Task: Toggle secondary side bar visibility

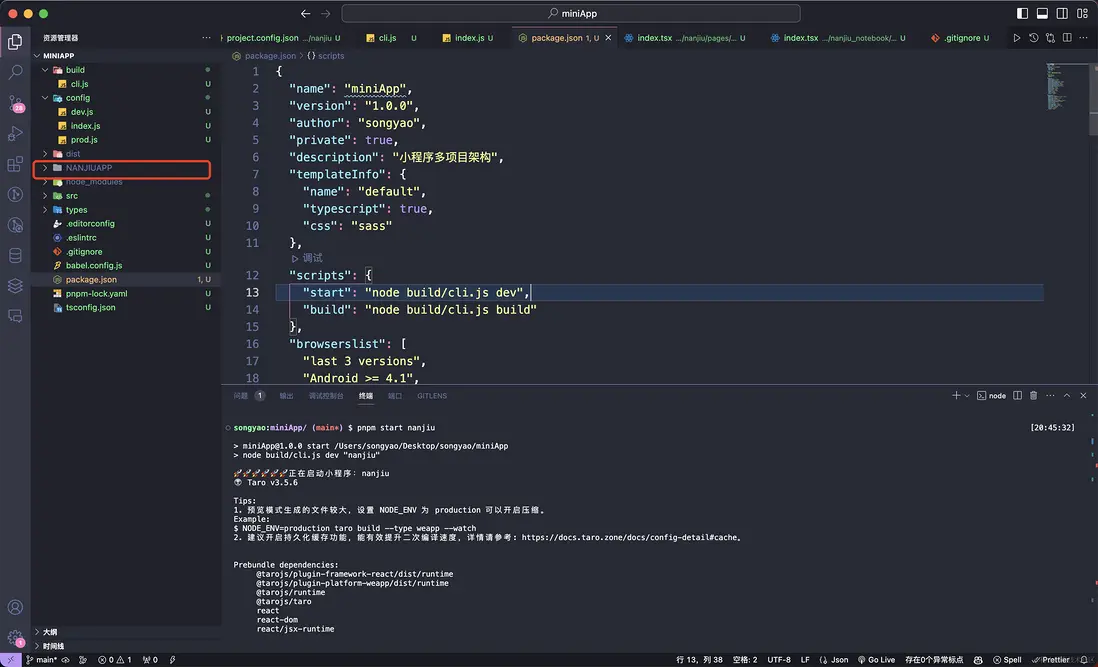Action: coord(1062,13)
